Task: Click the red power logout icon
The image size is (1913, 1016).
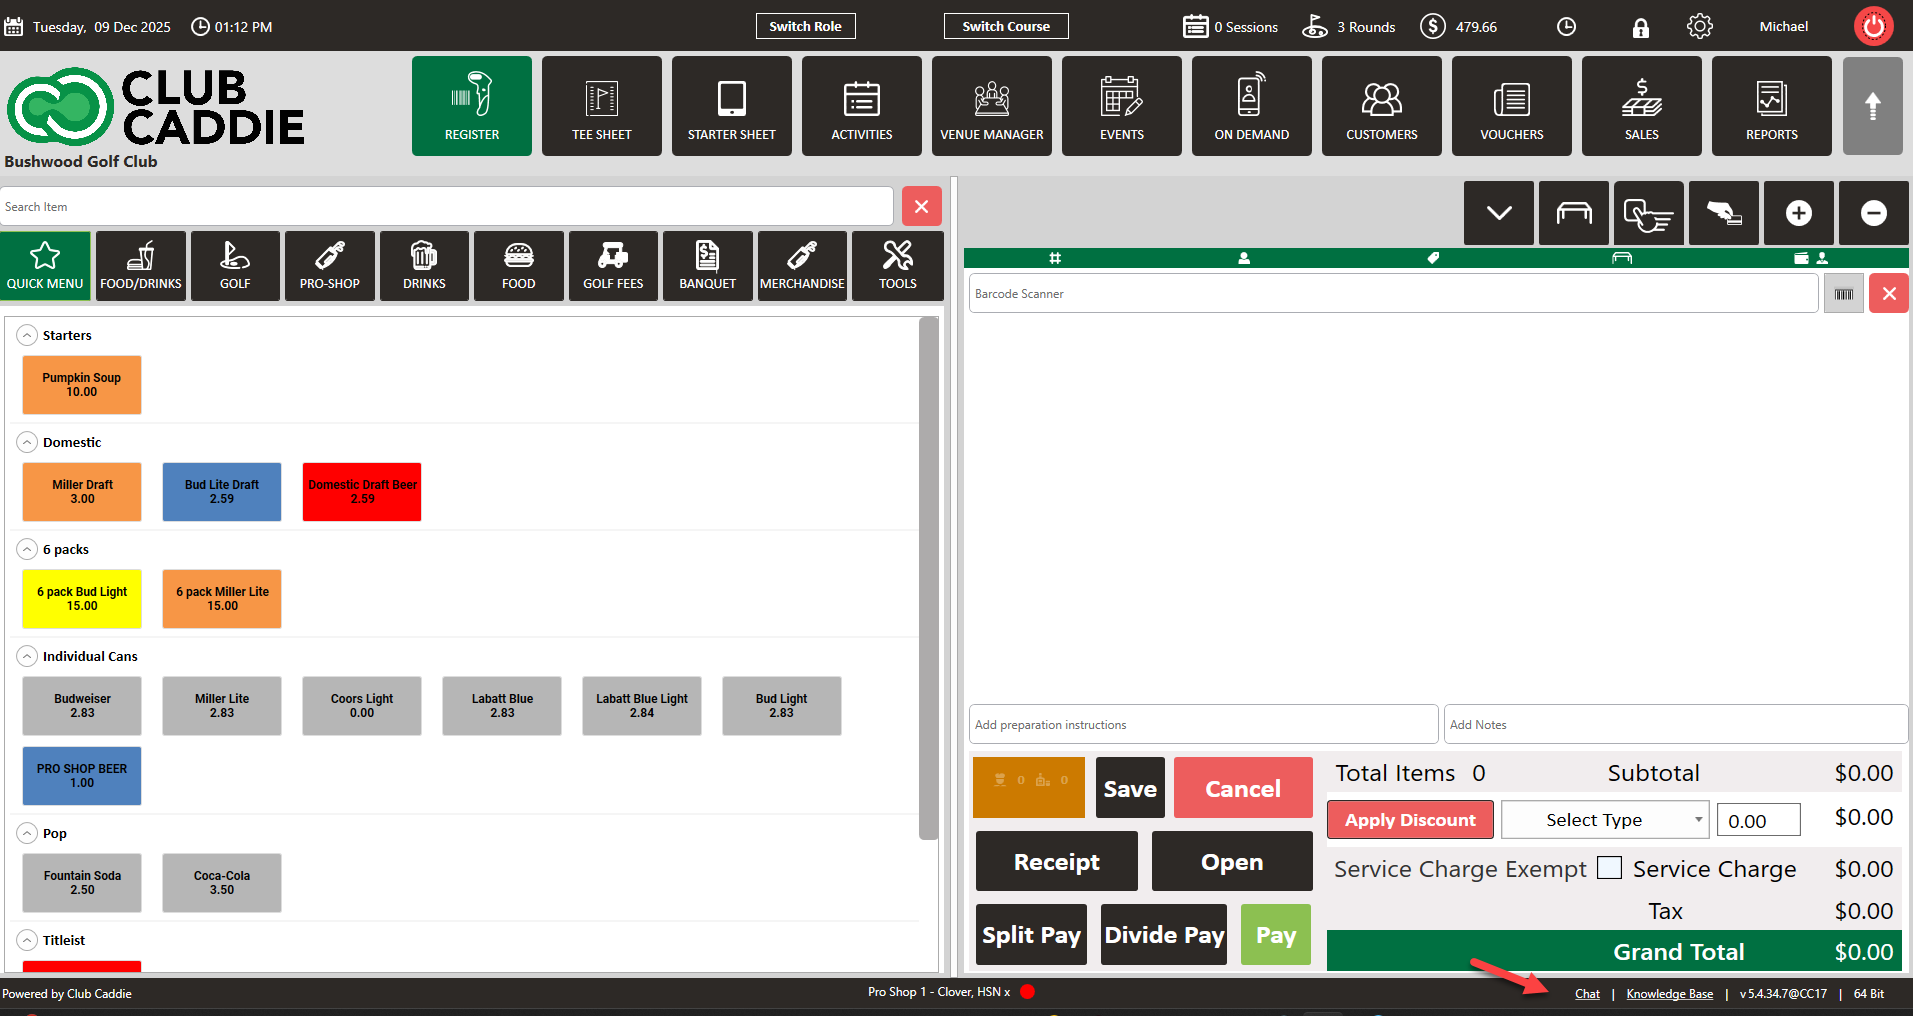Action: 1873,27
